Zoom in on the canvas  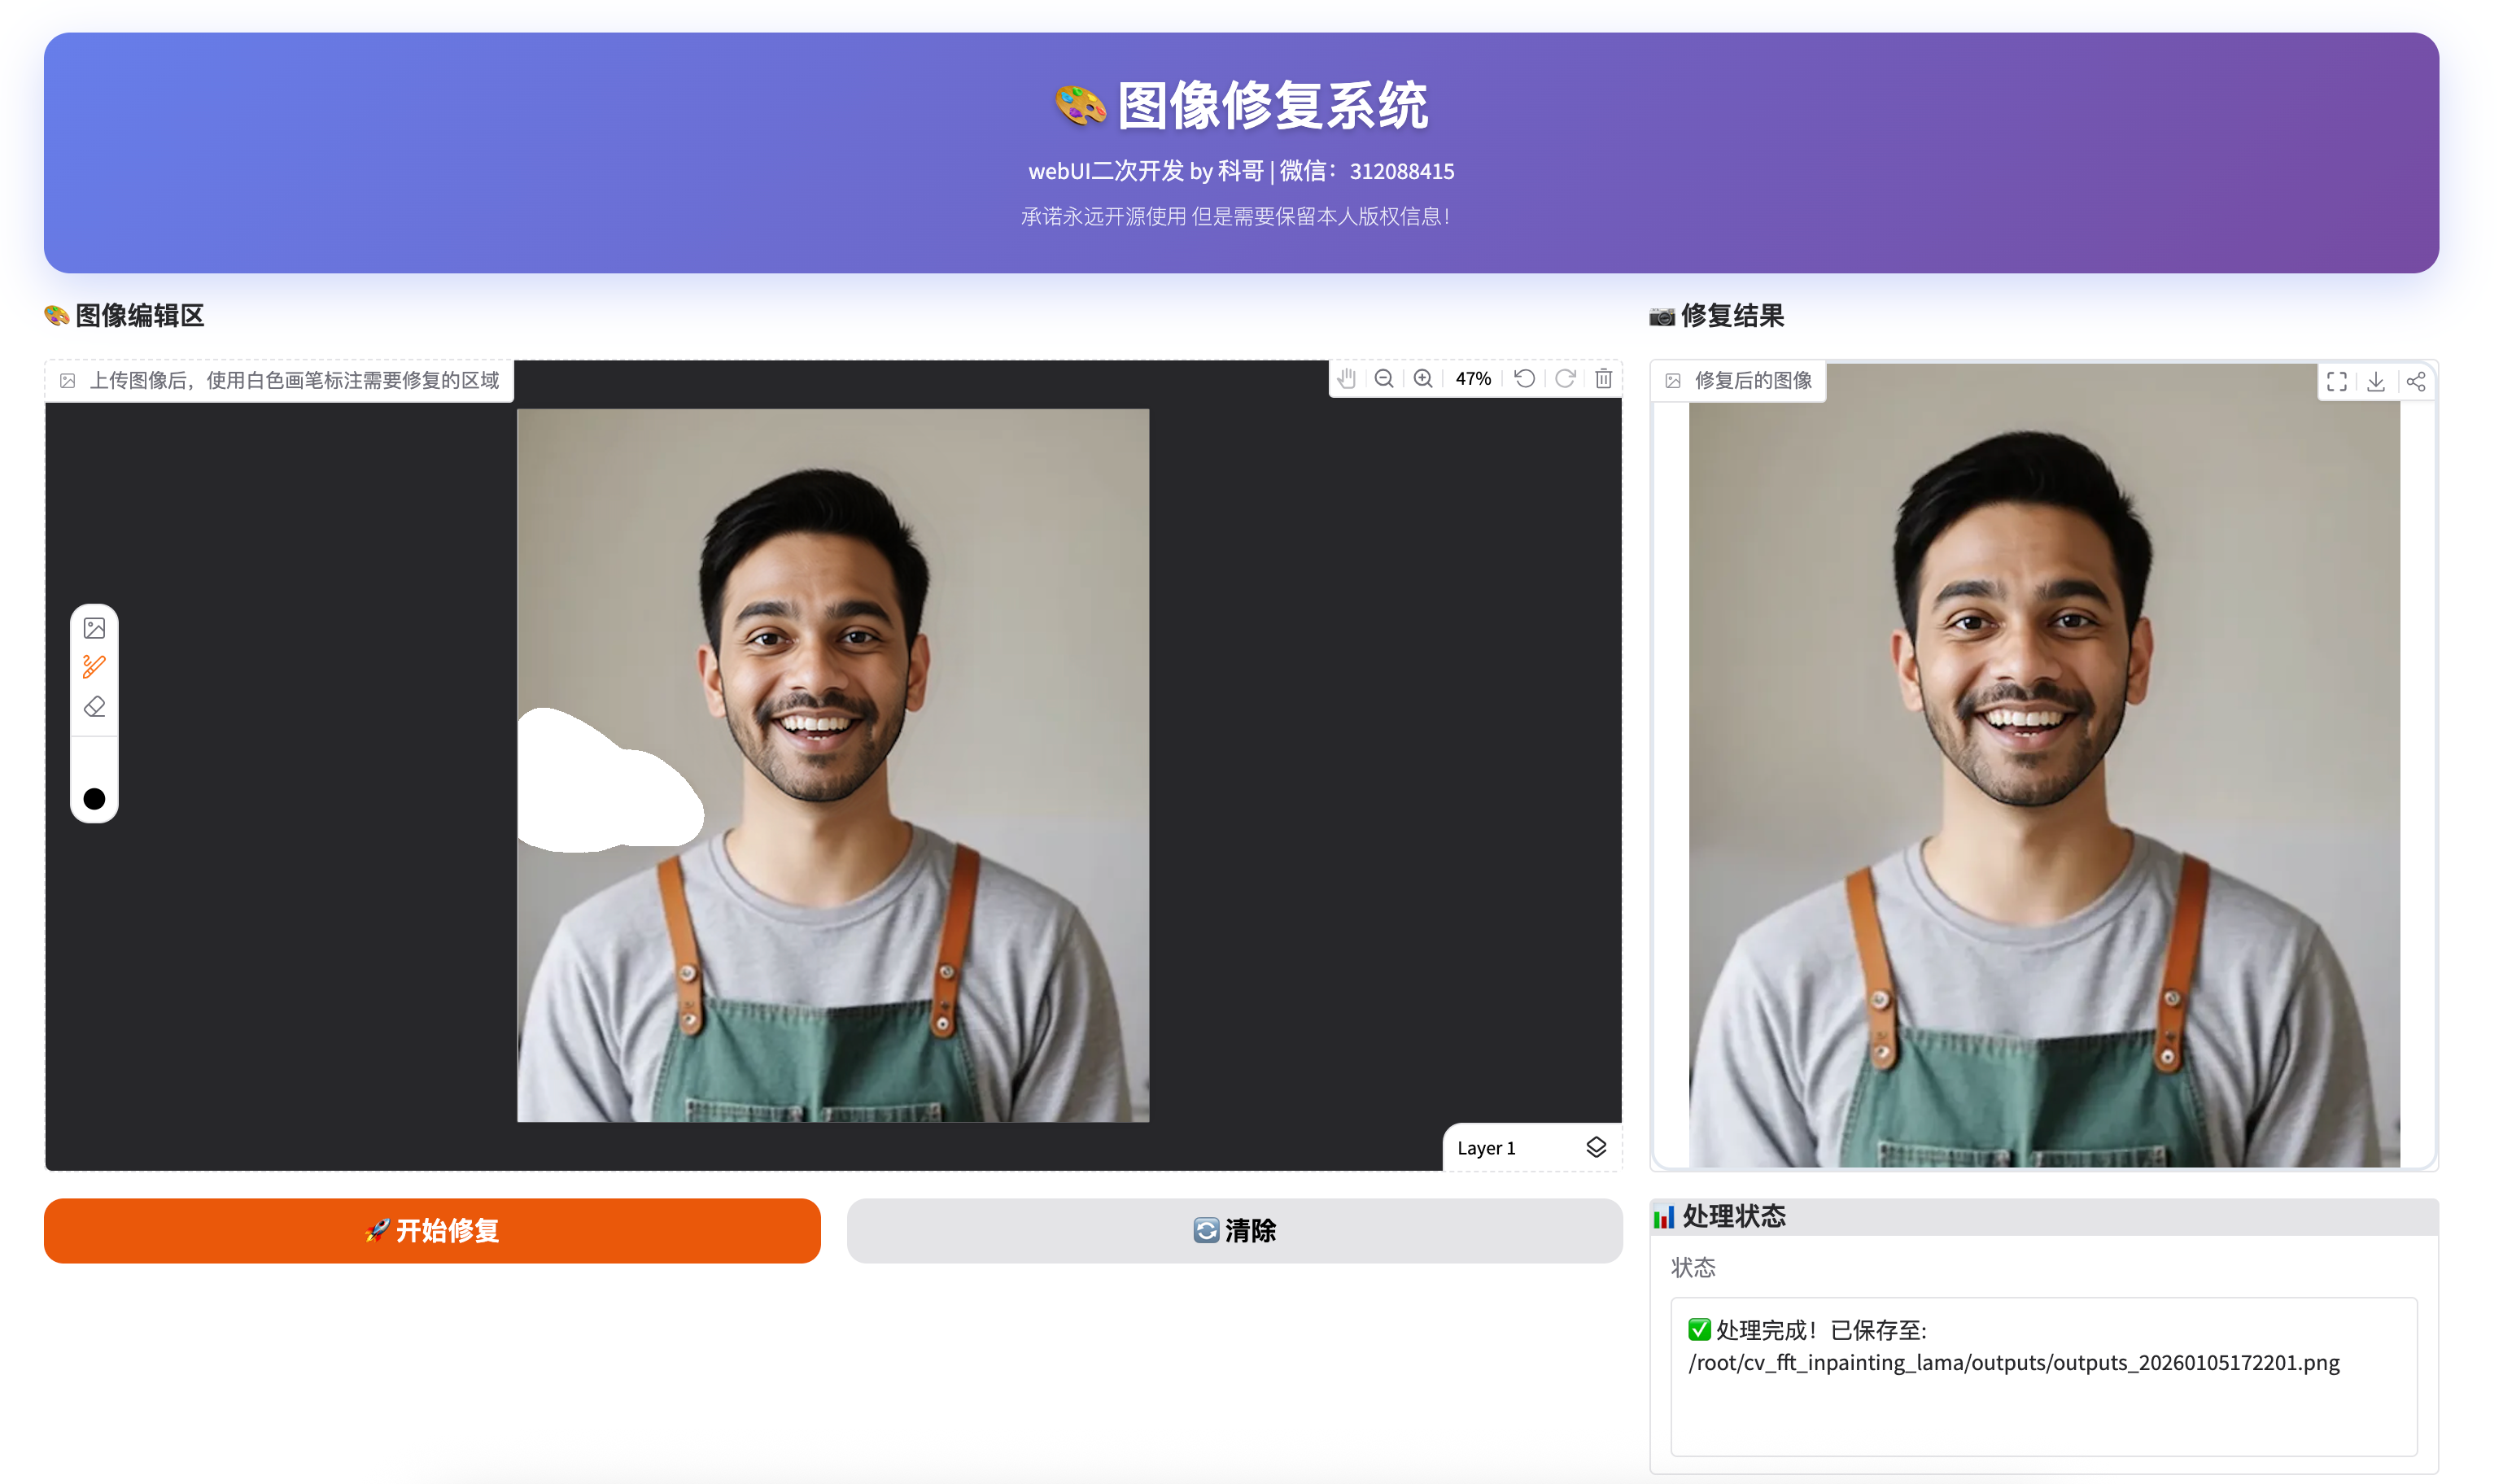pos(1424,379)
